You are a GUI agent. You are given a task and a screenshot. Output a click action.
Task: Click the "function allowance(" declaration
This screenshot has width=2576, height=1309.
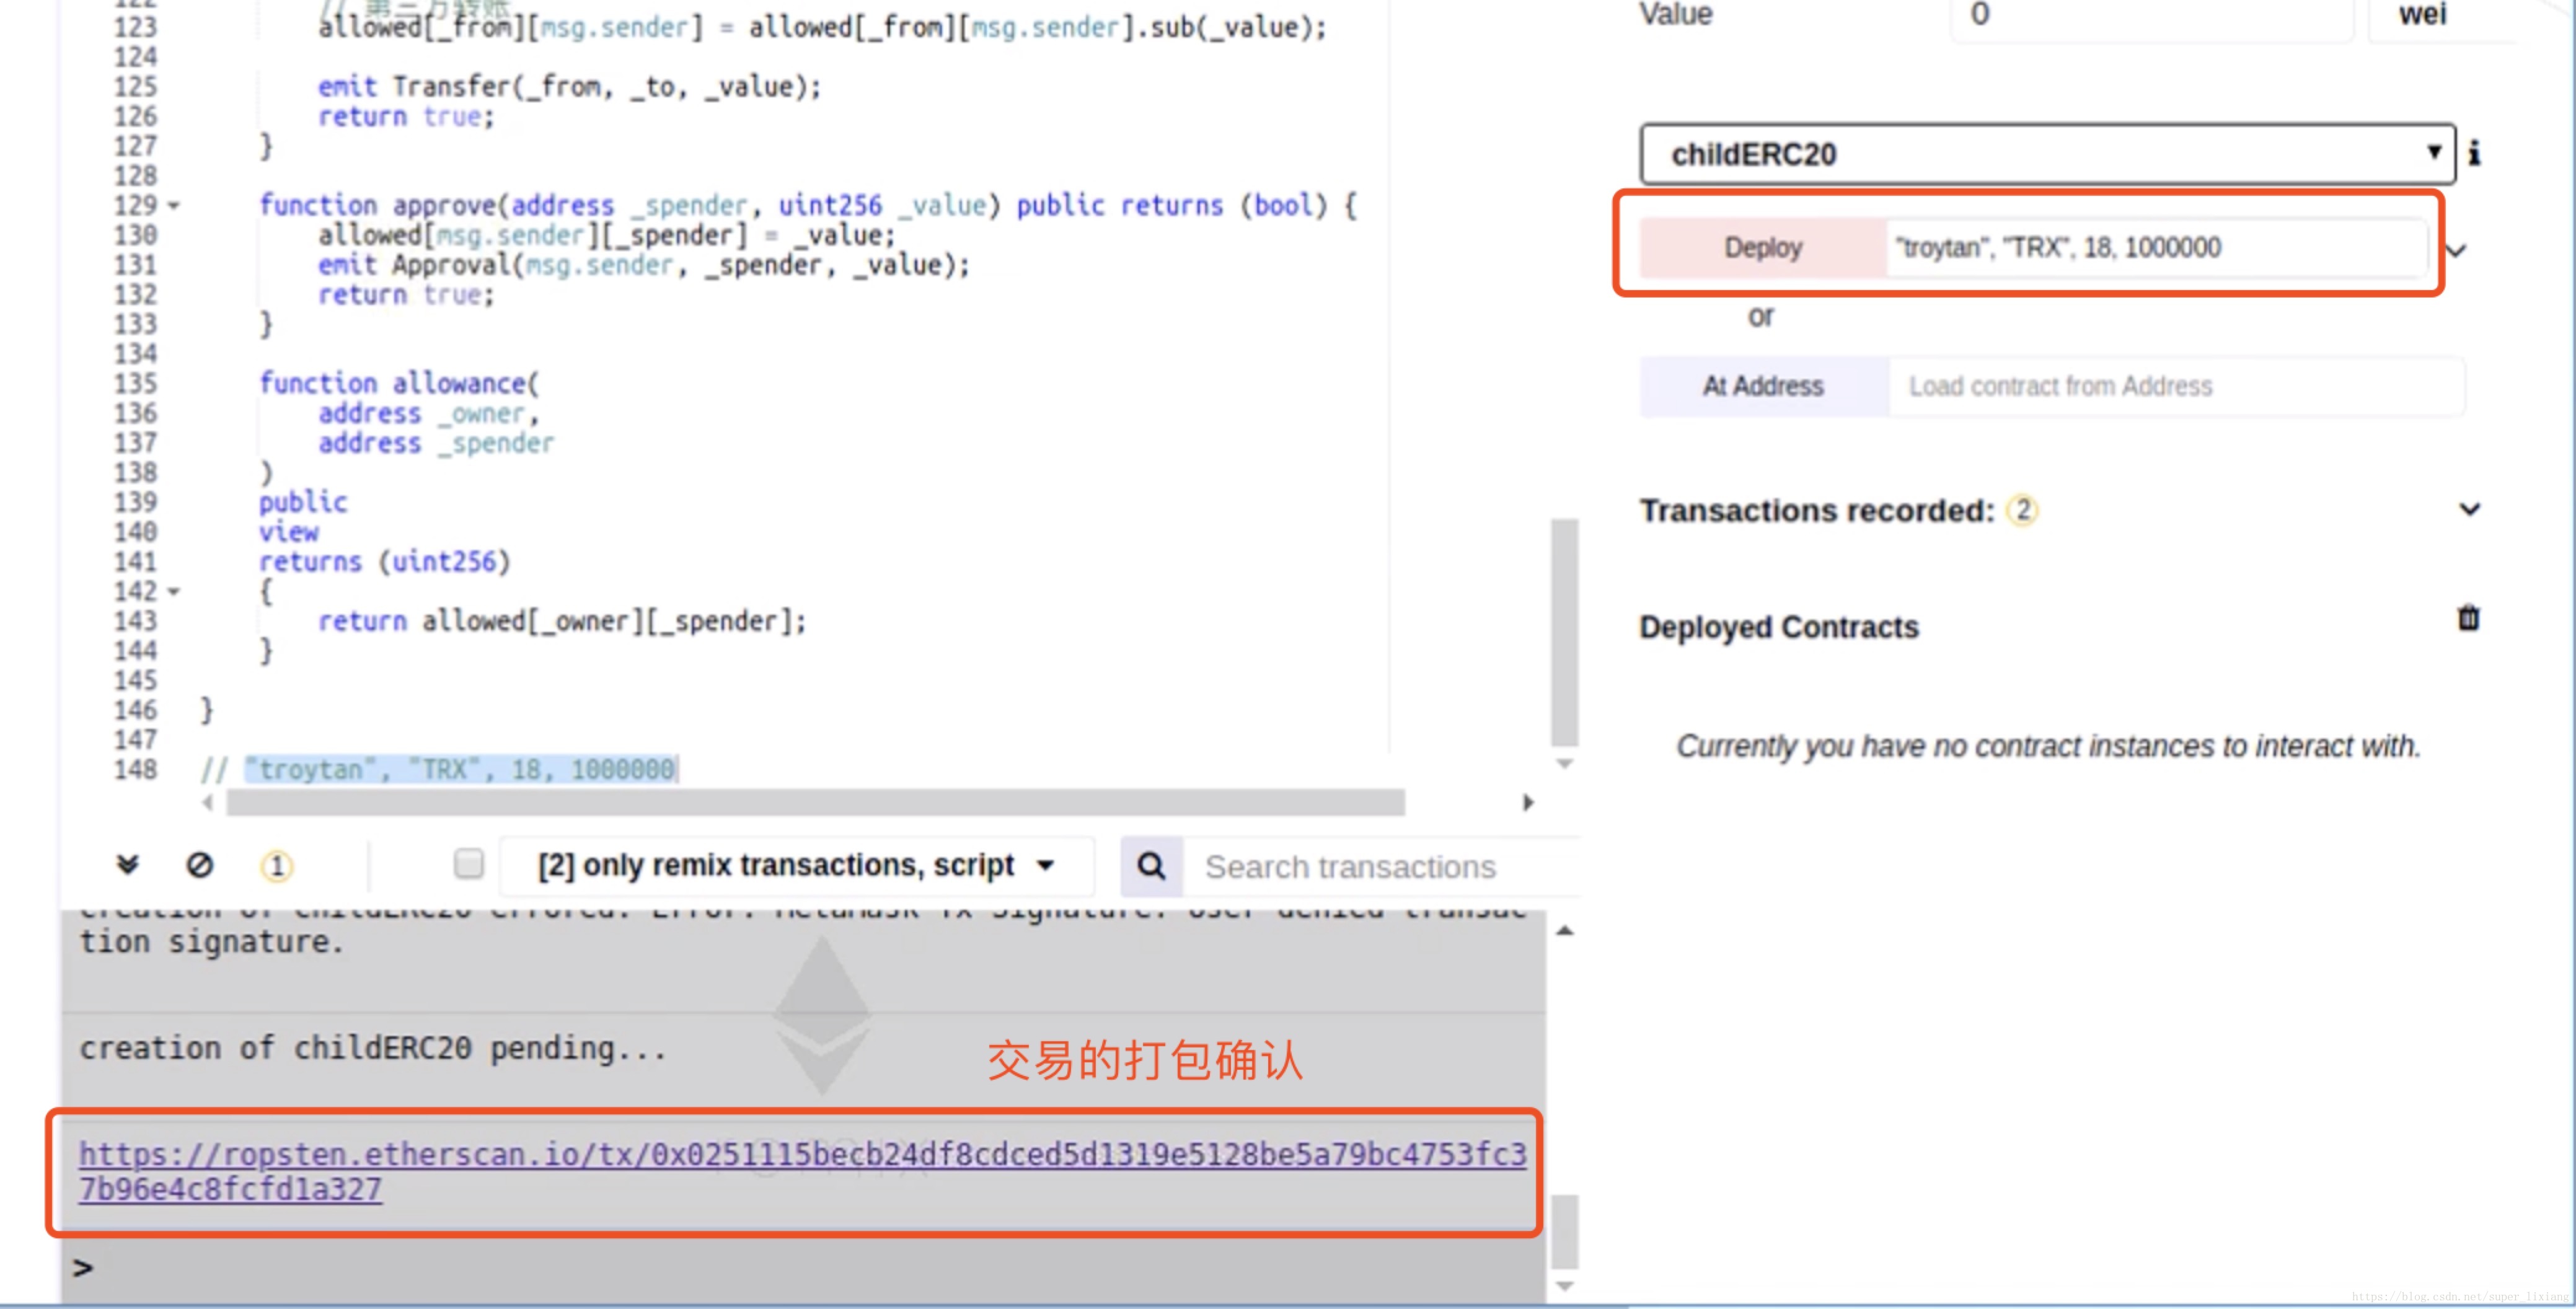click(x=398, y=383)
